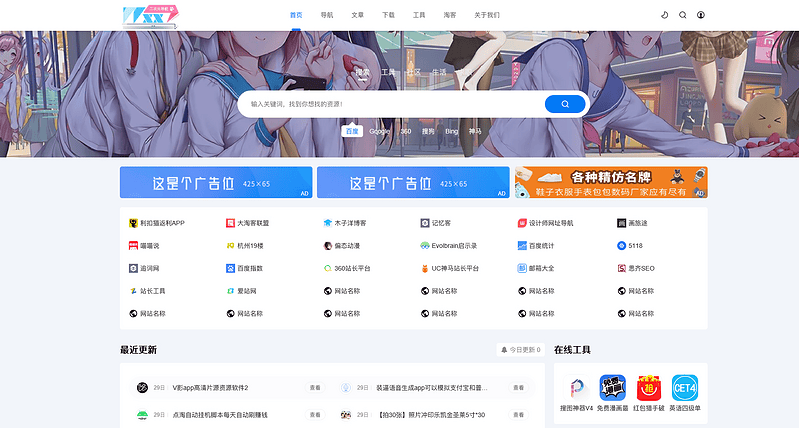
Task: Open the 导航 menu item
Action: pos(327,15)
